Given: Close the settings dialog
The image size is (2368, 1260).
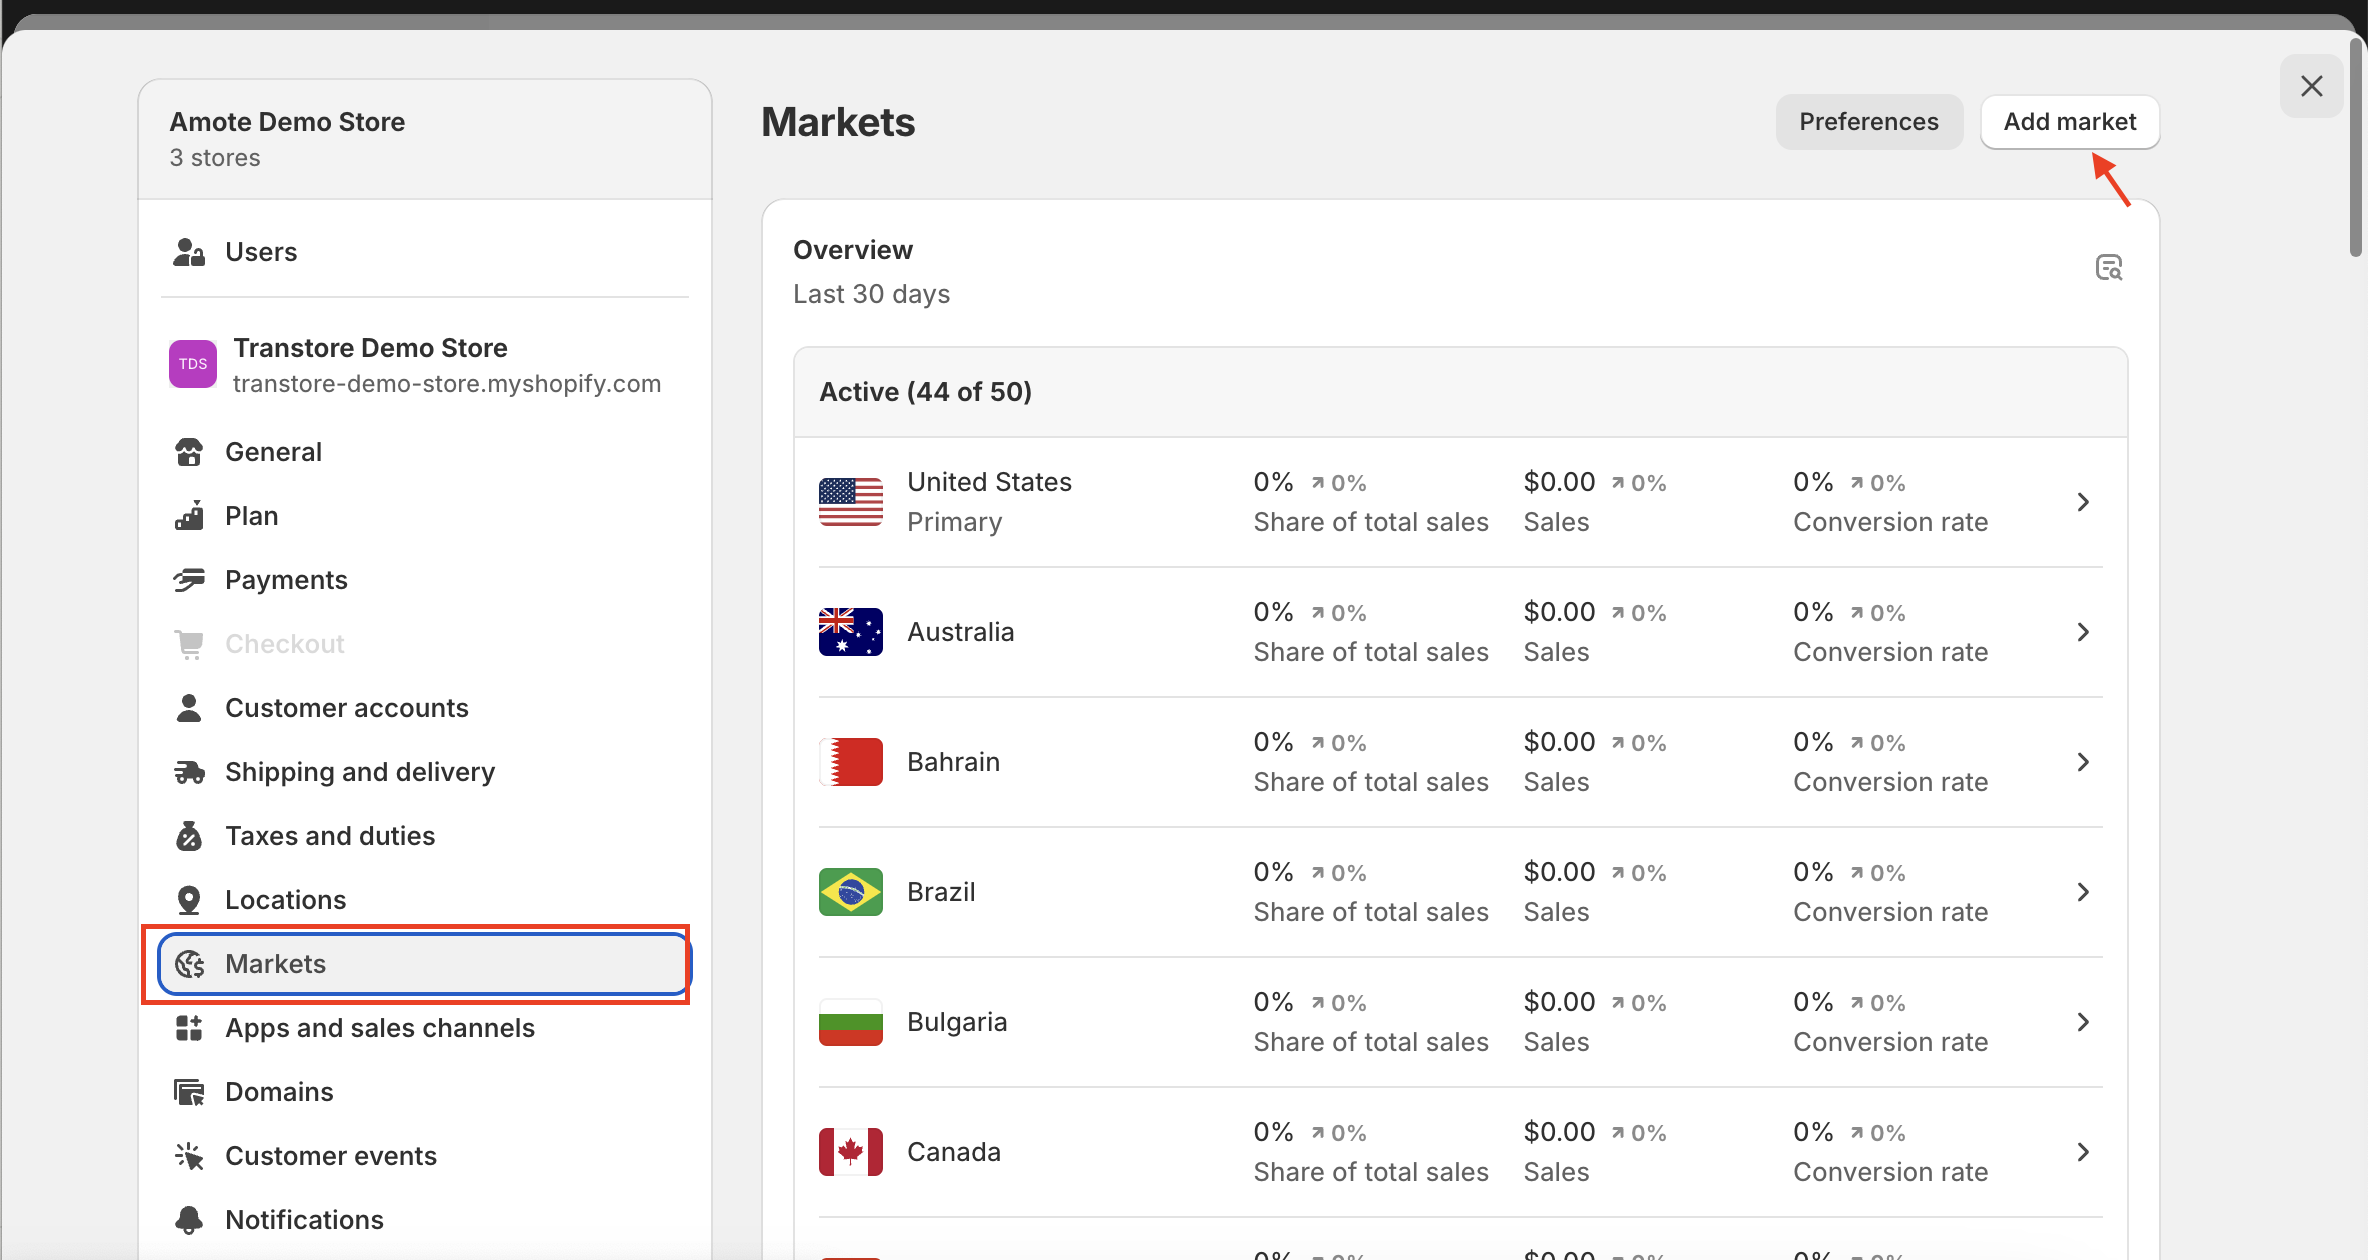Looking at the screenshot, I should (2311, 86).
